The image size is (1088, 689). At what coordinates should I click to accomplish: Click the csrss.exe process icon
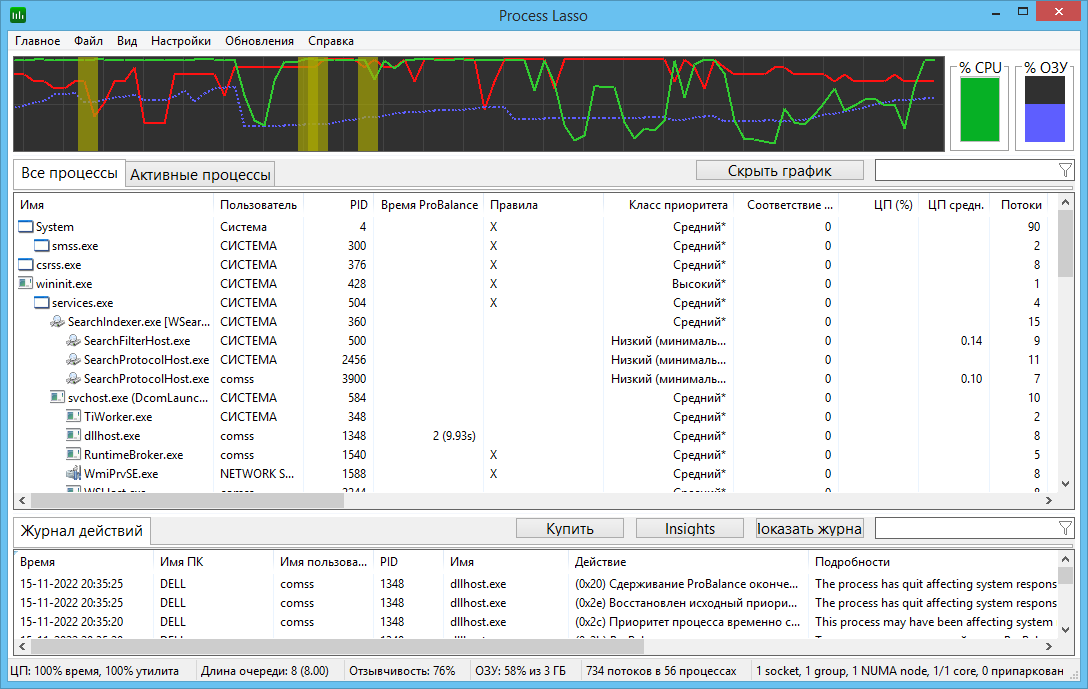click(x=26, y=265)
